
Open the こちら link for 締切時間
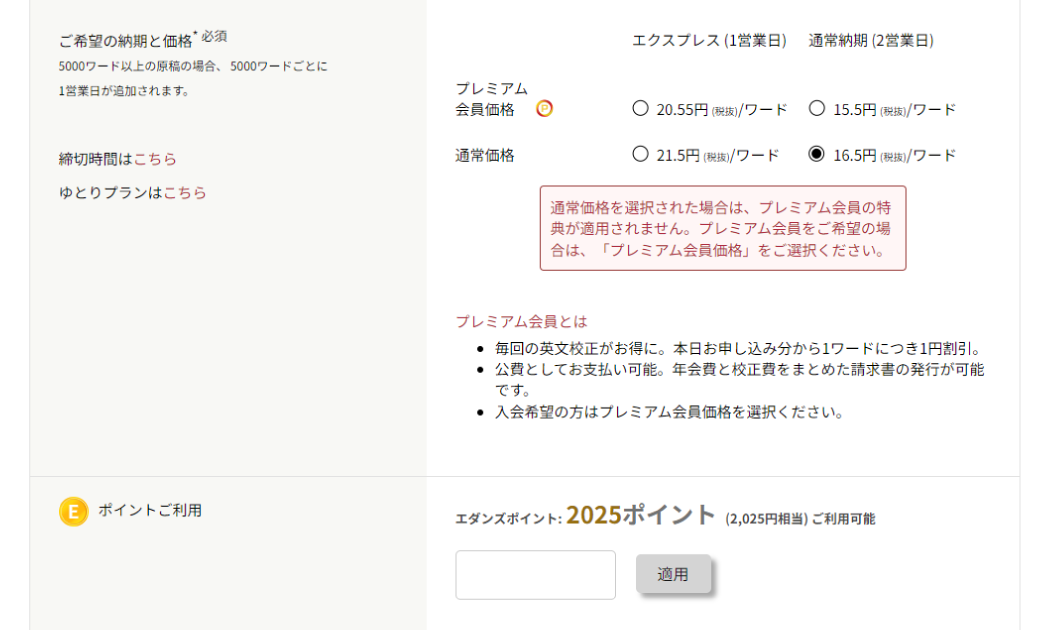pyautogui.click(x=155, y=159)
